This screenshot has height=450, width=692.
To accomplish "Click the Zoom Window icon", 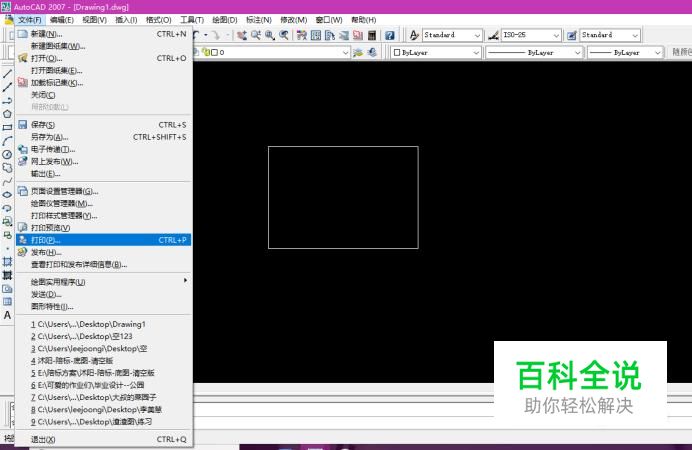I will pos(270,35).
